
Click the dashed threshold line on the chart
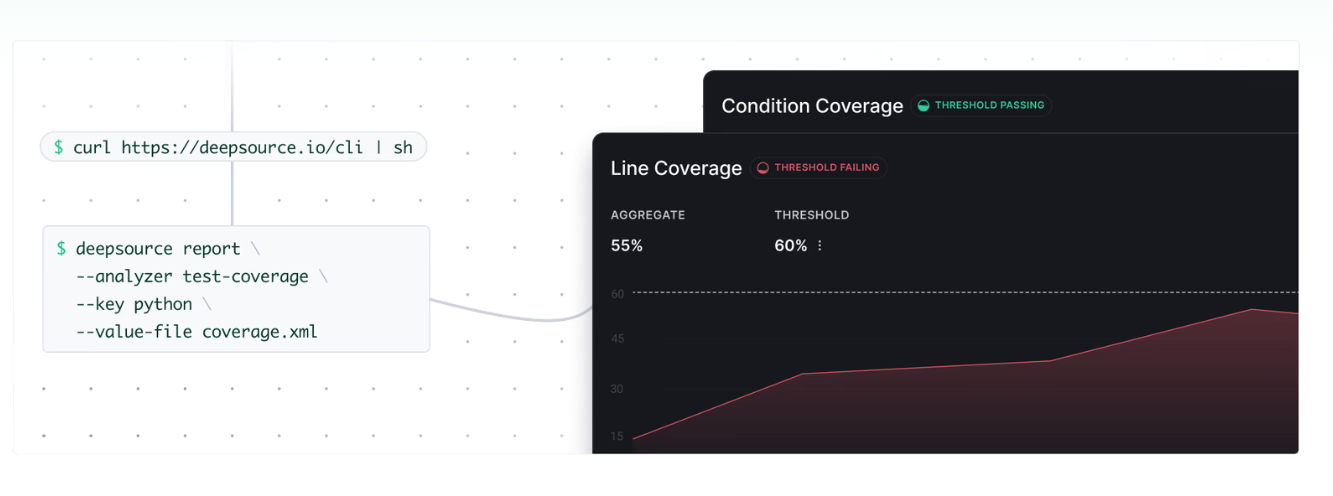pyautogui.click(x=965, y=292)
